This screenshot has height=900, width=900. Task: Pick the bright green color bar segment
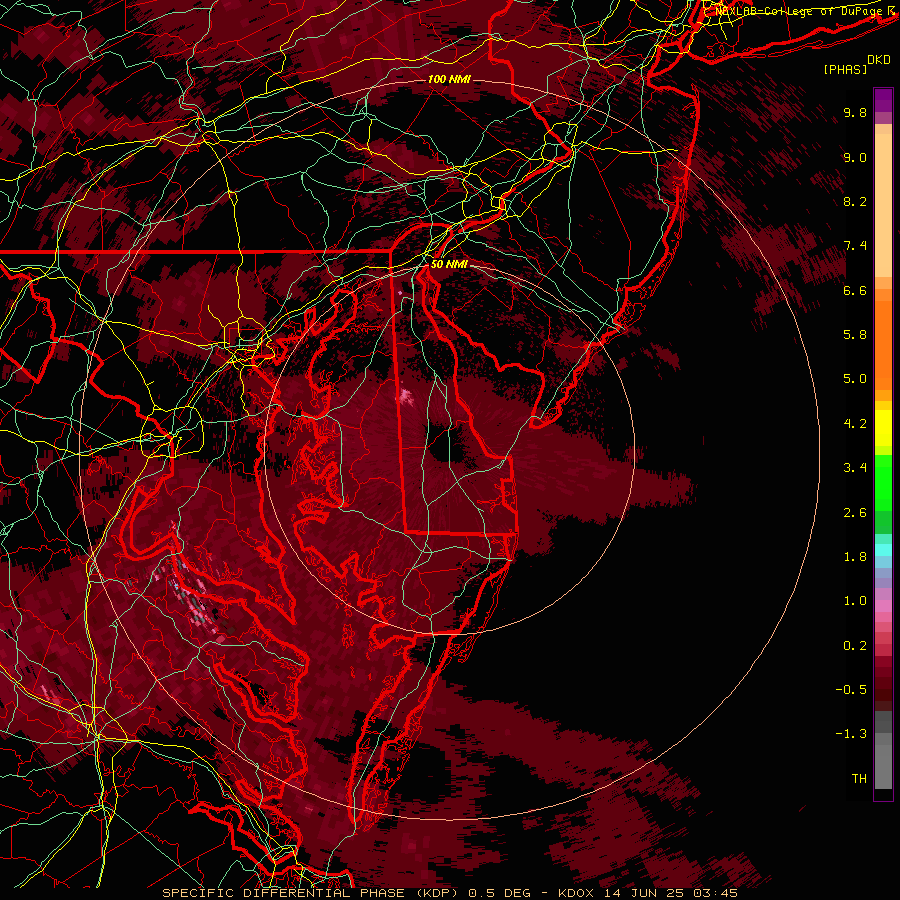[883, 482]
